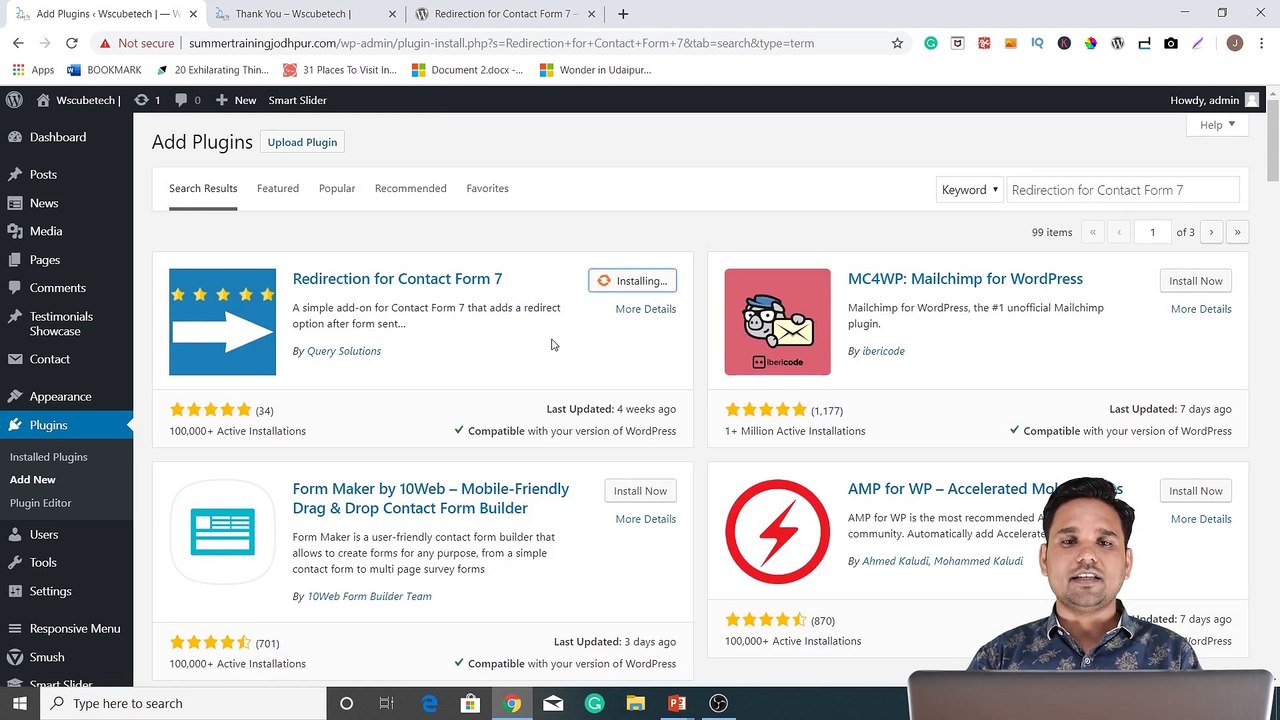Screen dimensions: 1280x720
Task: Open 10Web Form Builder Team author link
Action: click(x=369, y=596)
